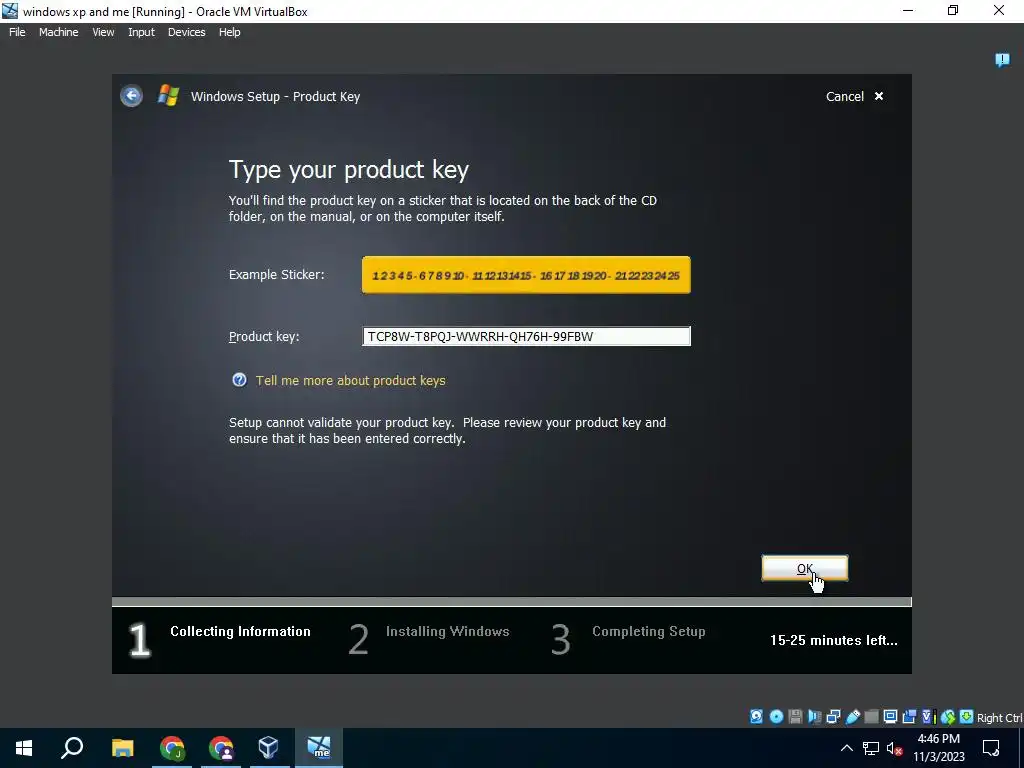The height and width of the screenshot is (768, 1024).
Task: Open Windows taskbar search
Action: [72, 748]
